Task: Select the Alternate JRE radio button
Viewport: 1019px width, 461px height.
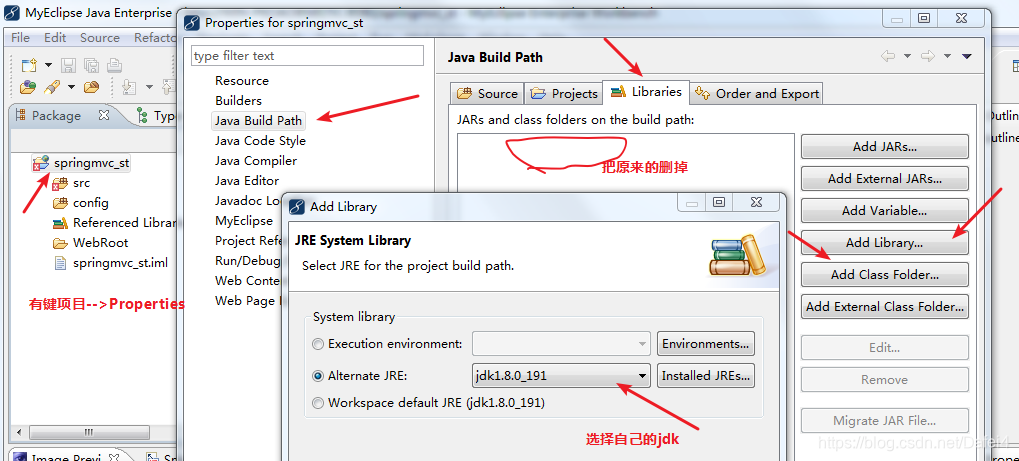Action: [318, 376]
